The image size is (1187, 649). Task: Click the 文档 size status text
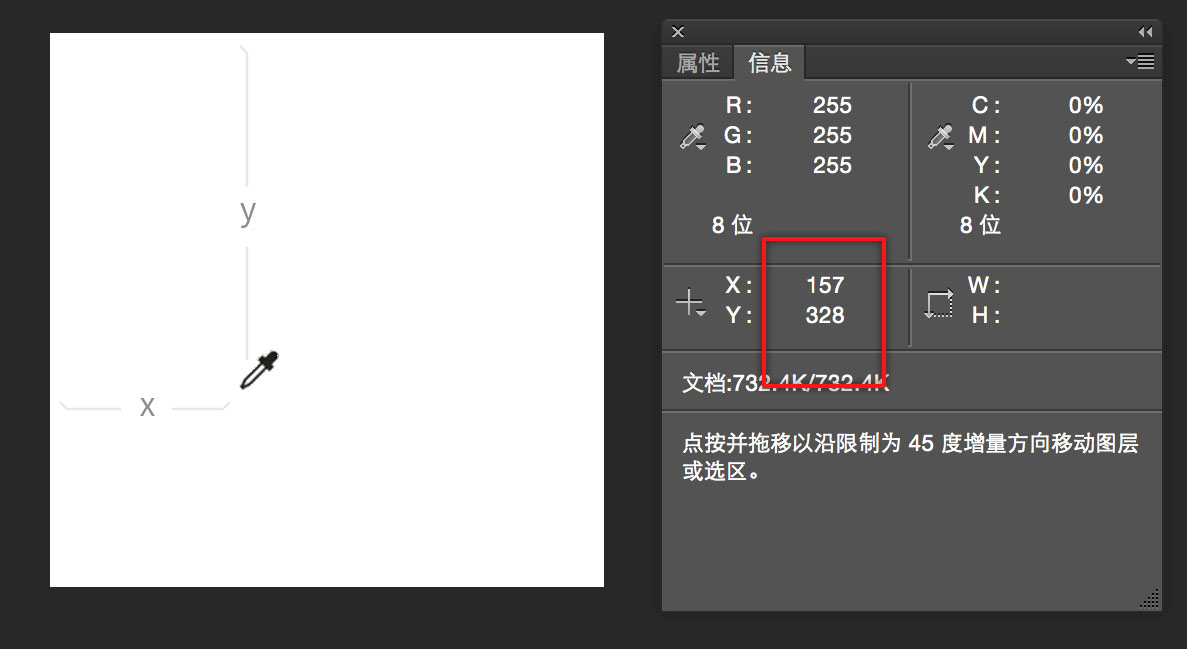(x=786, y=383)
